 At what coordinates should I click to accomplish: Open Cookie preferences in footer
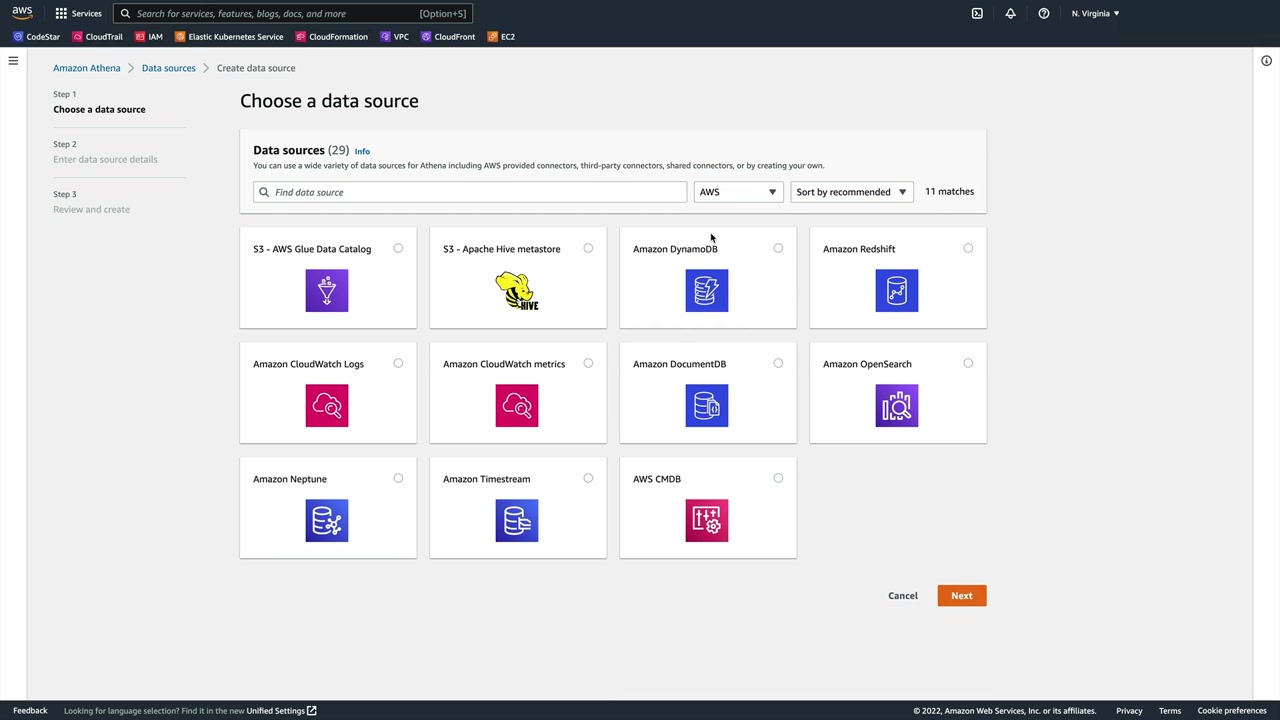1232,711
